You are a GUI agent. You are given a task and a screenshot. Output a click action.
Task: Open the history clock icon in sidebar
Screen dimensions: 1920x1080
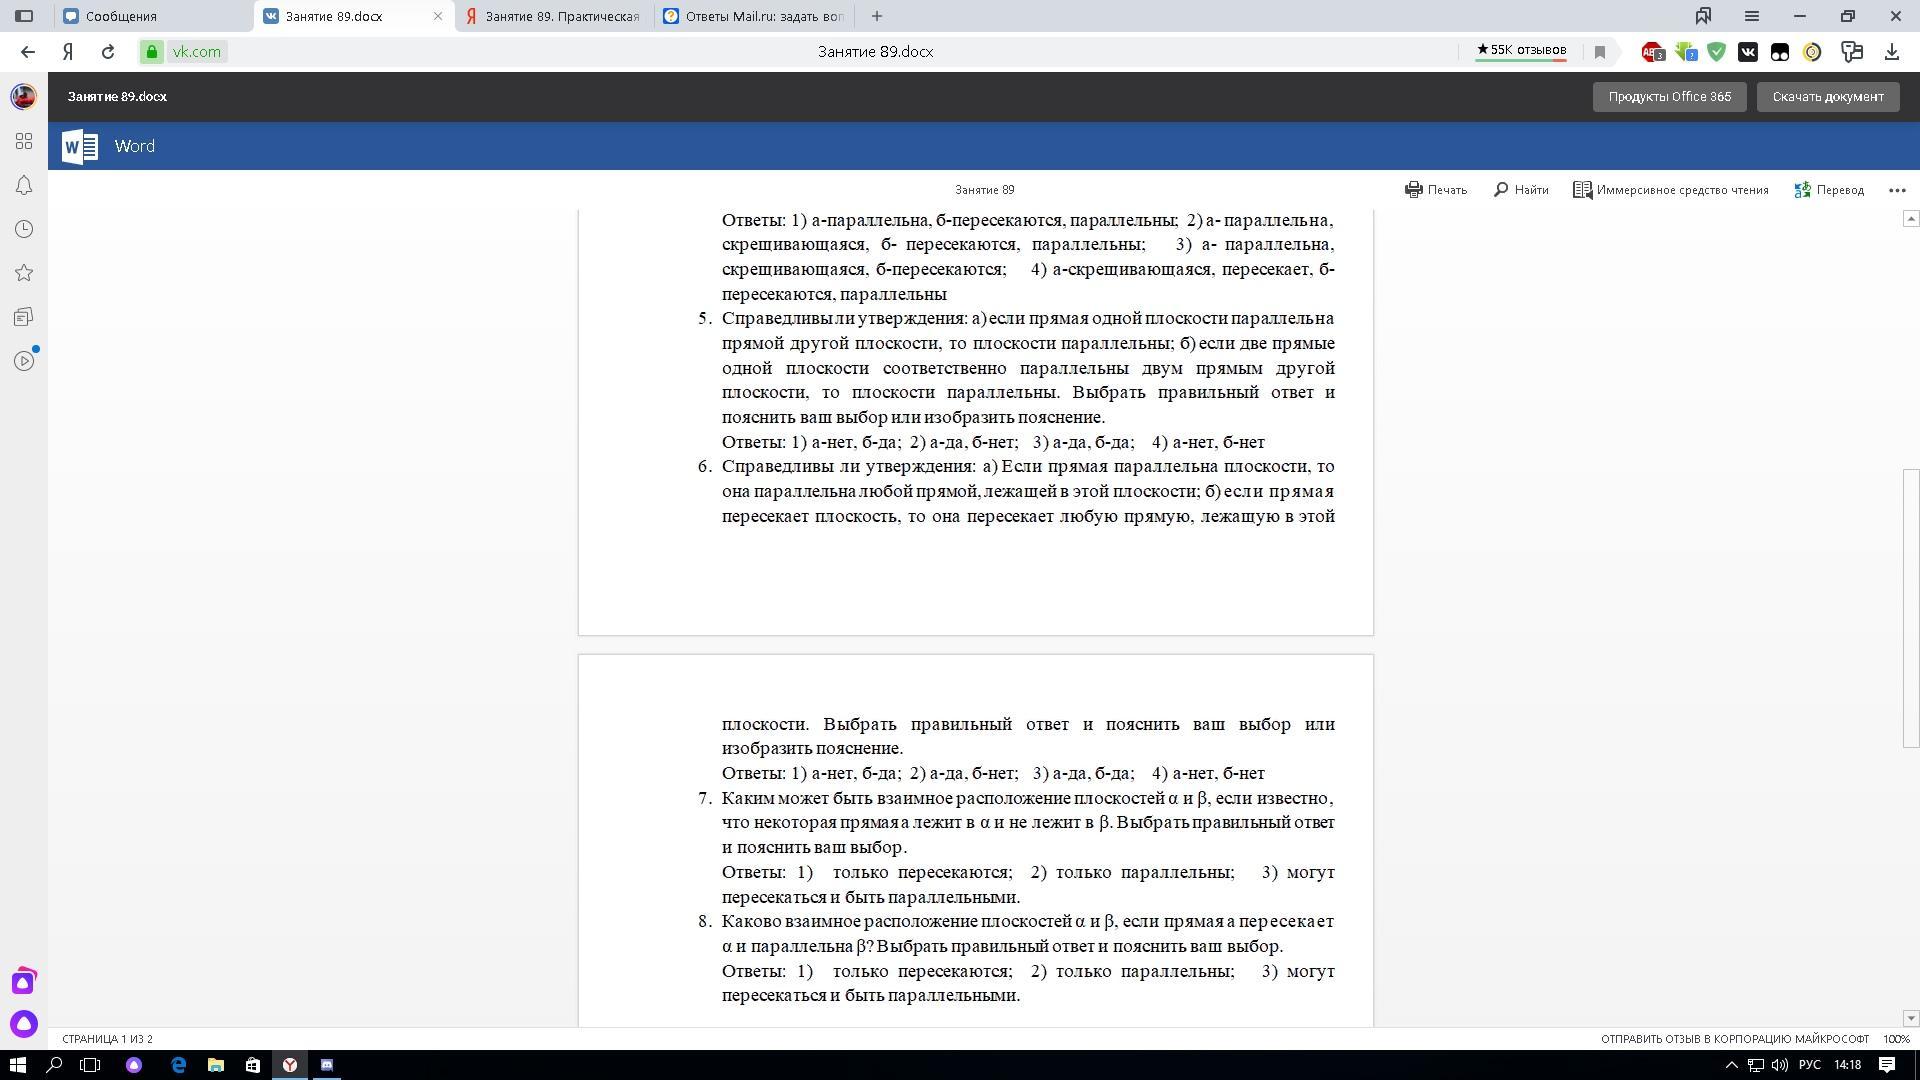[24, 230]
